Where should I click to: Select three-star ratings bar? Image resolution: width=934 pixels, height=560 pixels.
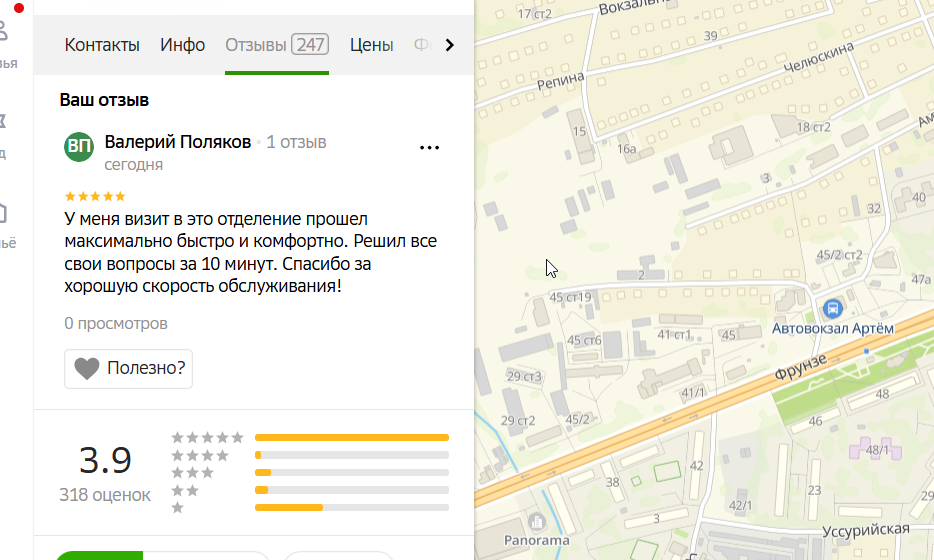351,472
